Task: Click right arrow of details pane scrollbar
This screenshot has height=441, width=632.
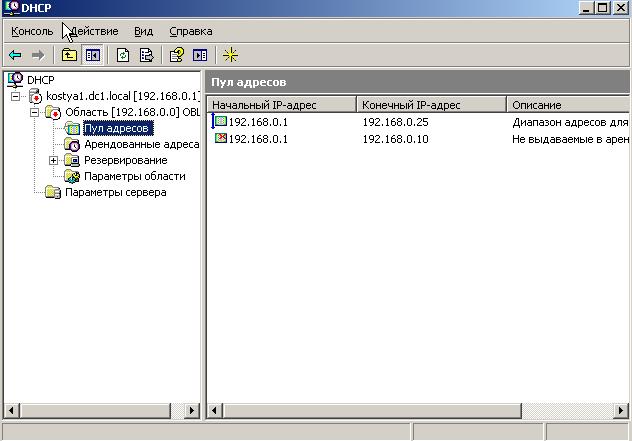Action: tap(621, 411)
